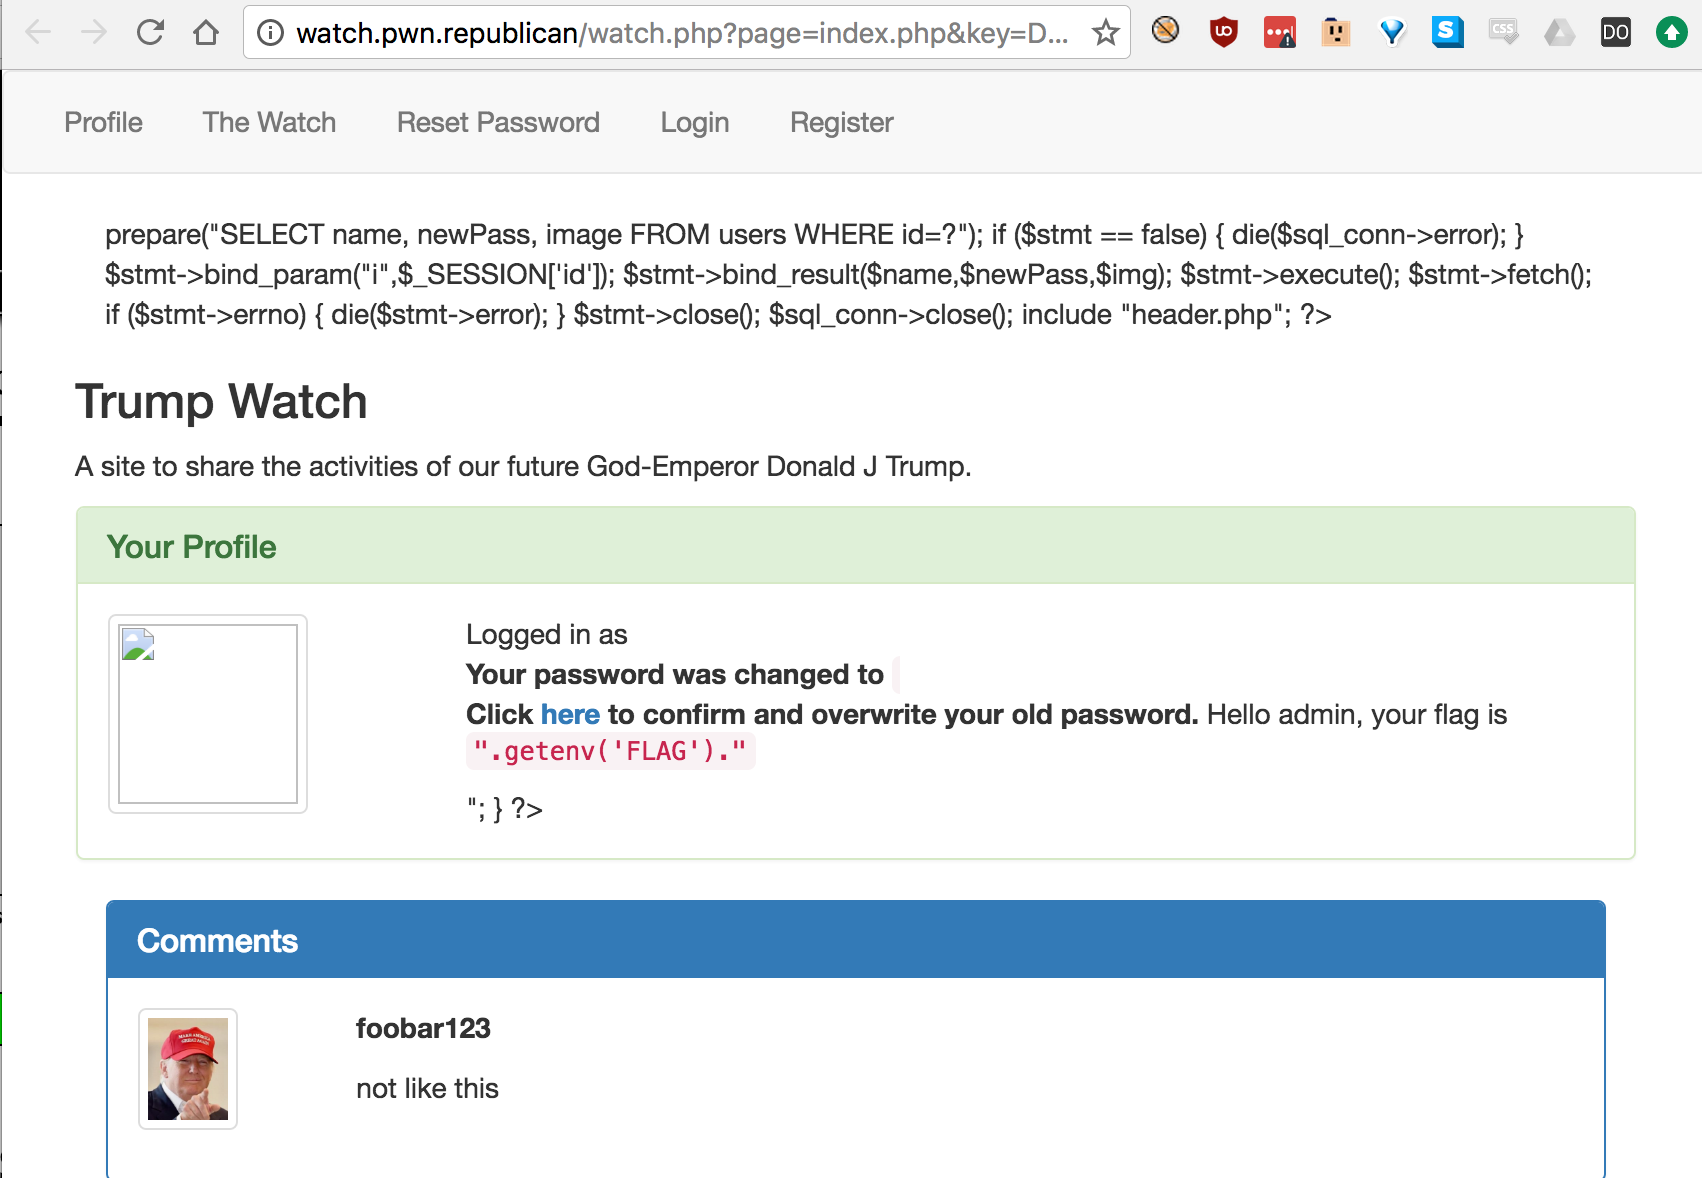
Task: Click the broken profile image thumbnail
Action: coord(208,713)
